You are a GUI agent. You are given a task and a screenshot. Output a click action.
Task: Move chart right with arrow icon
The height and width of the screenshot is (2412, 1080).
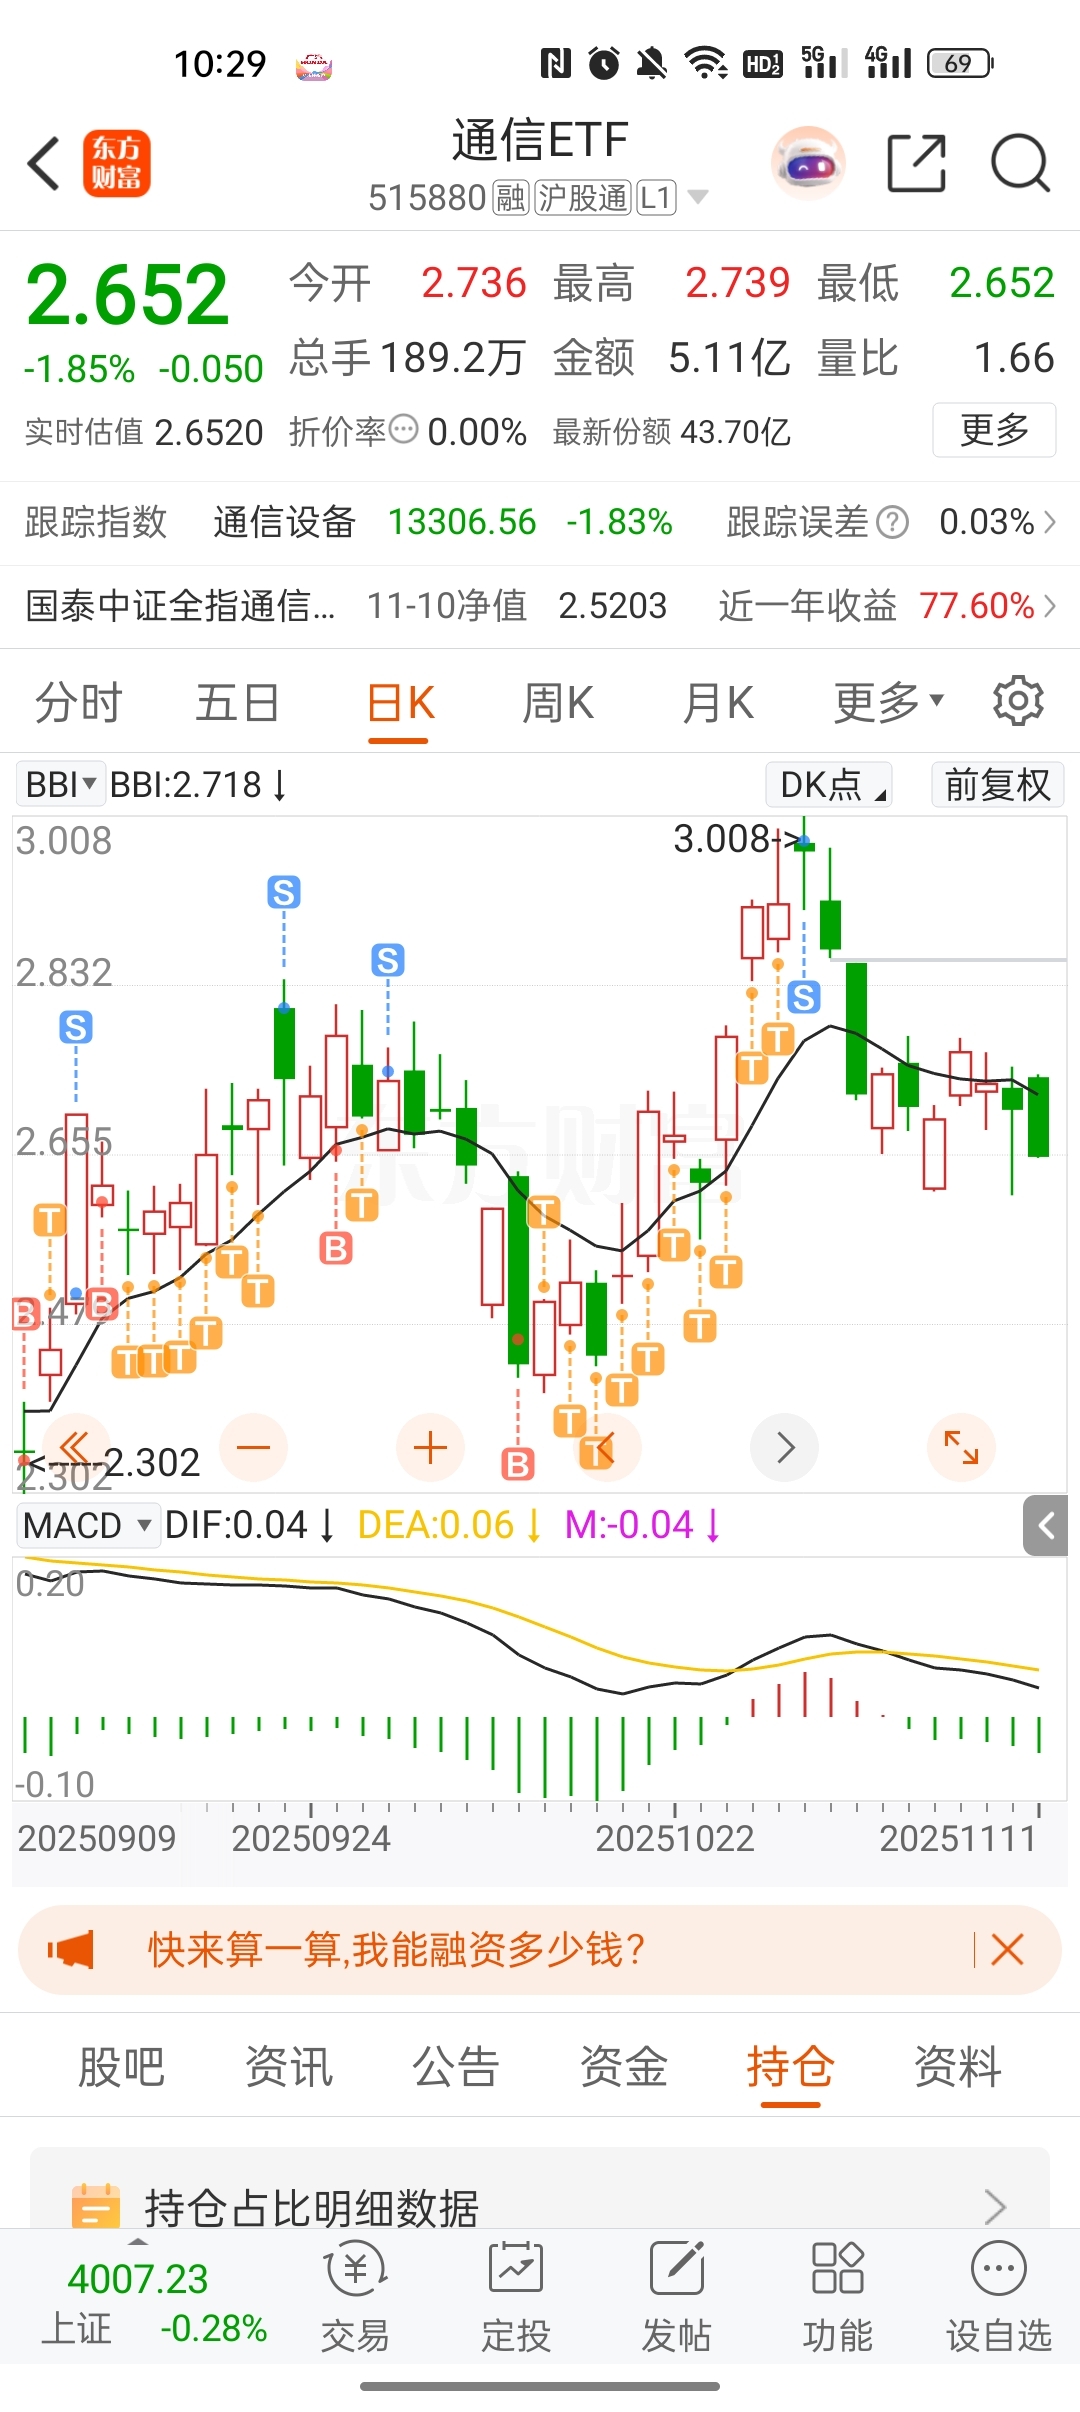(785, 1447)
